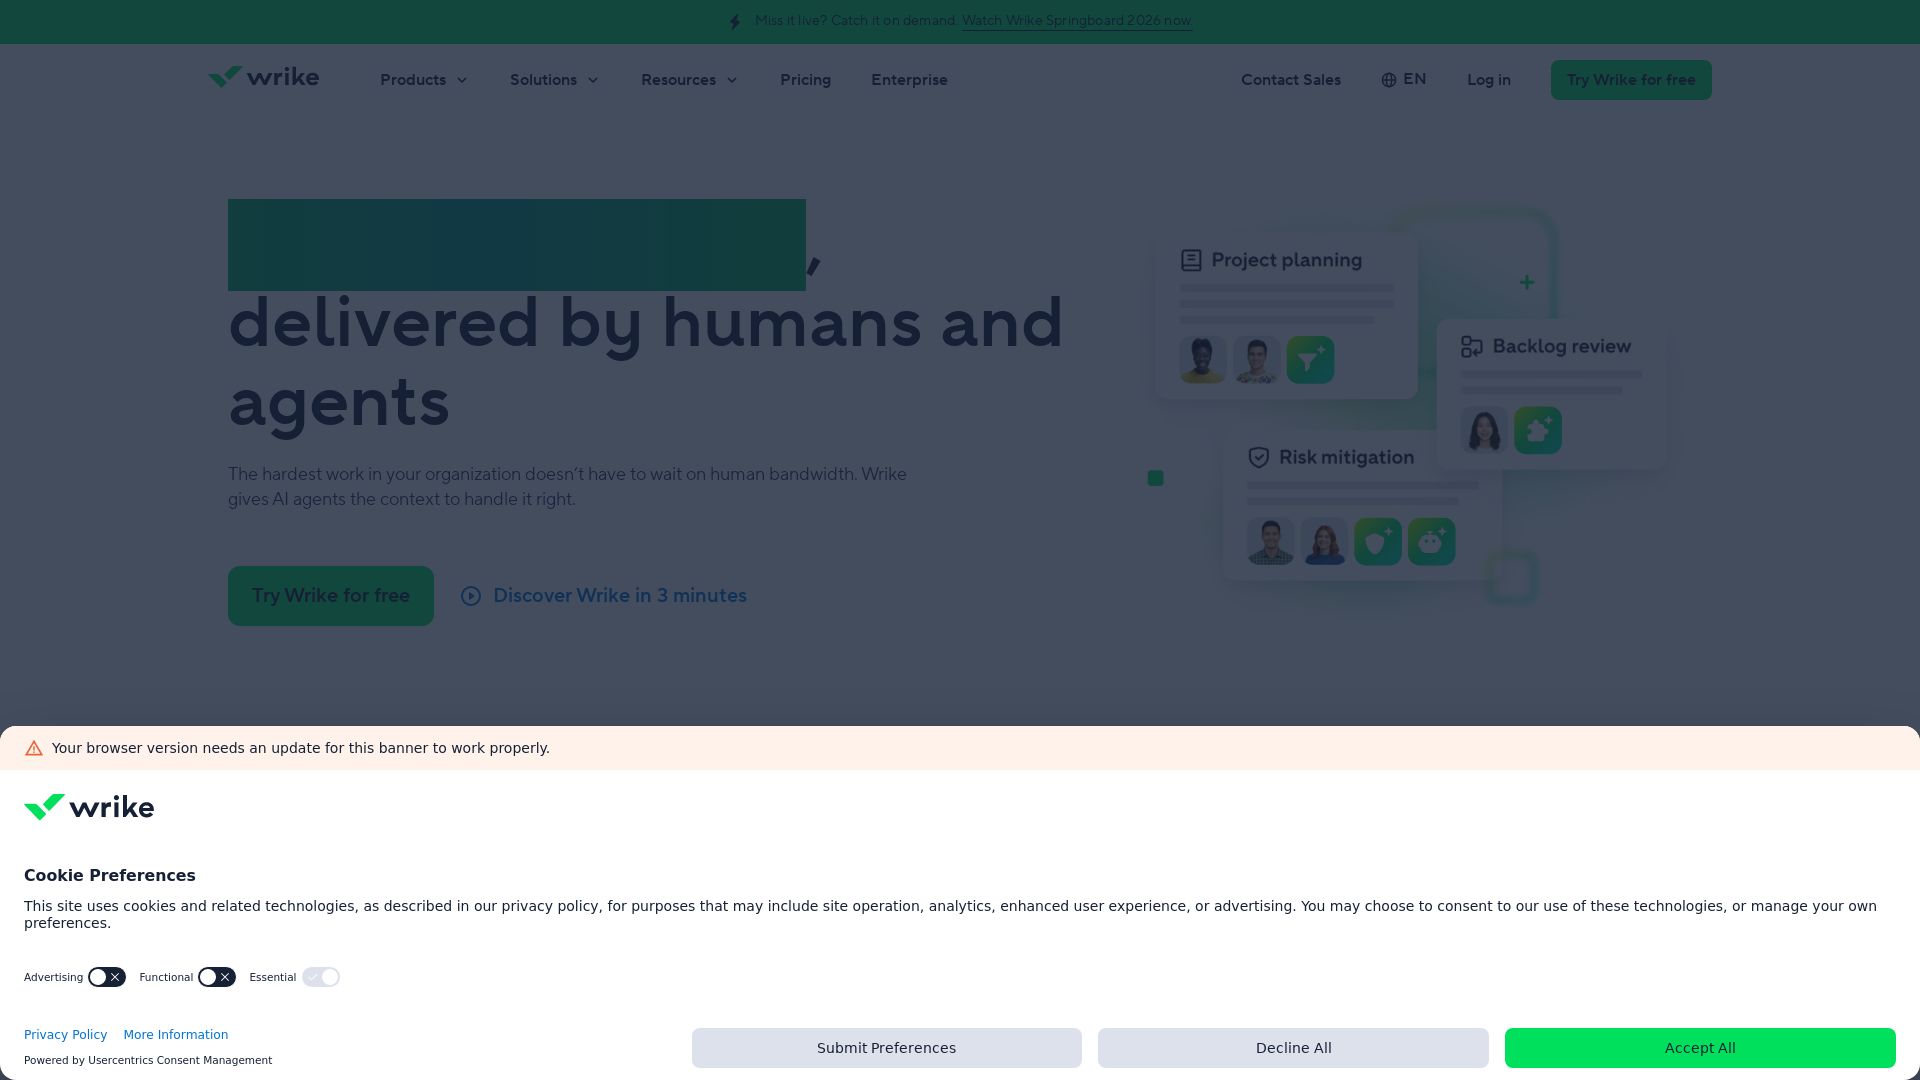
Task: Click the Project planning card title
Action: coord(1287,260)
